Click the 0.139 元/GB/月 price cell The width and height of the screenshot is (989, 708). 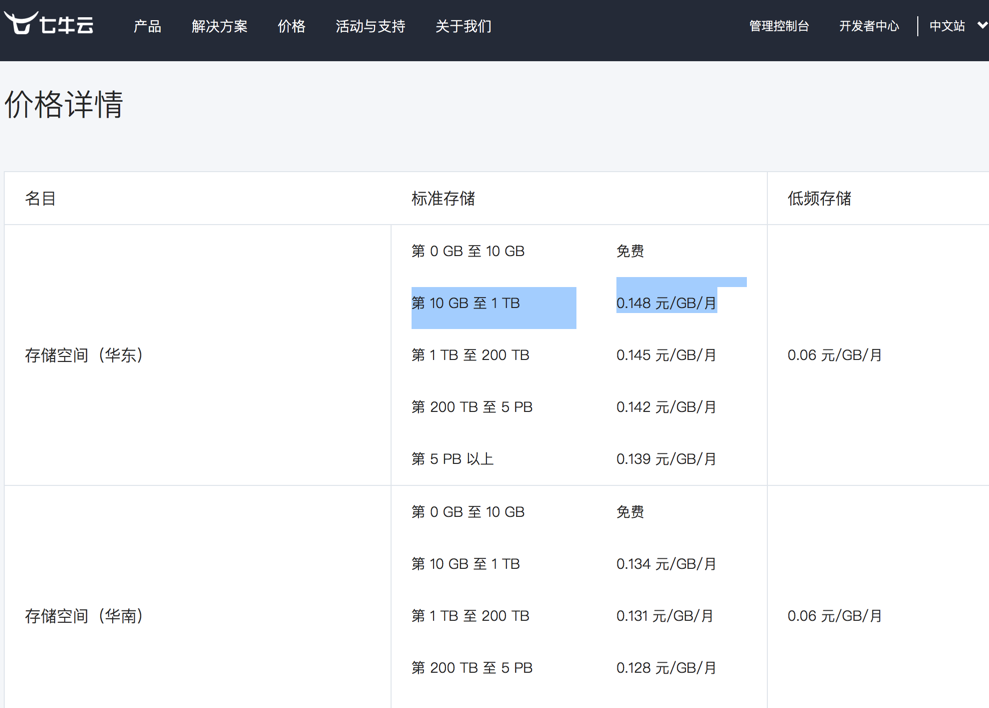[666, 459]
